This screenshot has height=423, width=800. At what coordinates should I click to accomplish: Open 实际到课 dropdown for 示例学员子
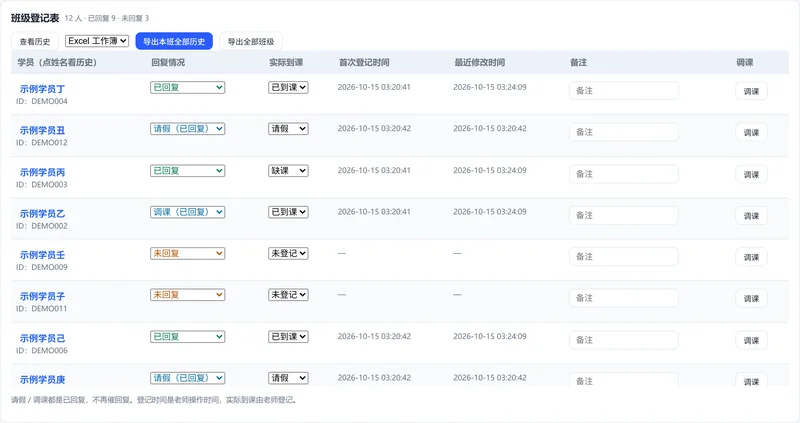[288, 294]
